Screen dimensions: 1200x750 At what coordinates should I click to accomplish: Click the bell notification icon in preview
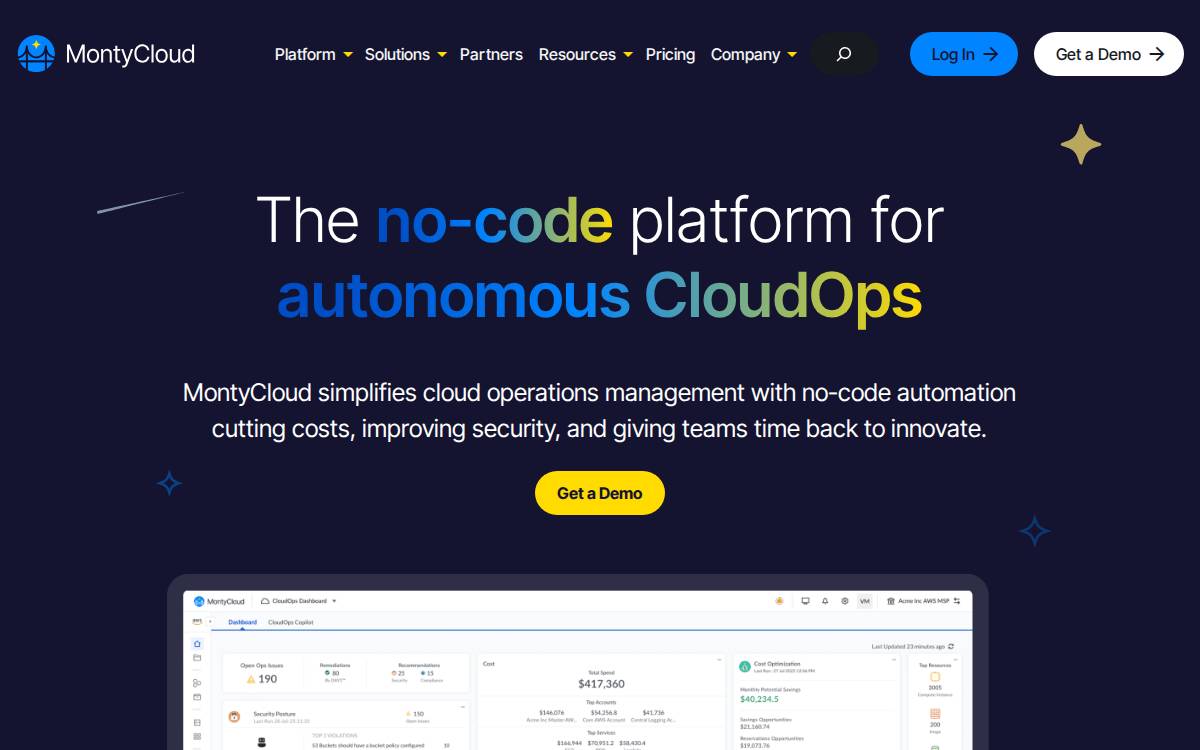pos(825,601)
